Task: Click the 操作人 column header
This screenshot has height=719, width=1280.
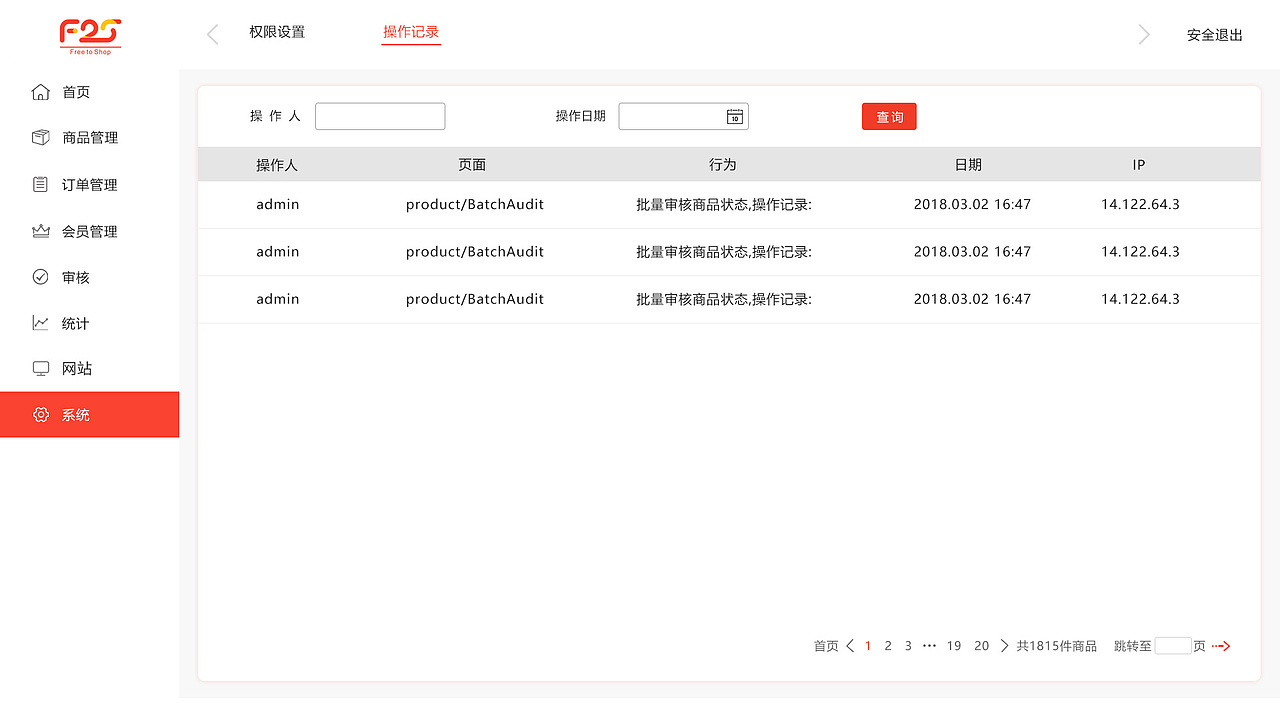Action: (x=277, y=165)
